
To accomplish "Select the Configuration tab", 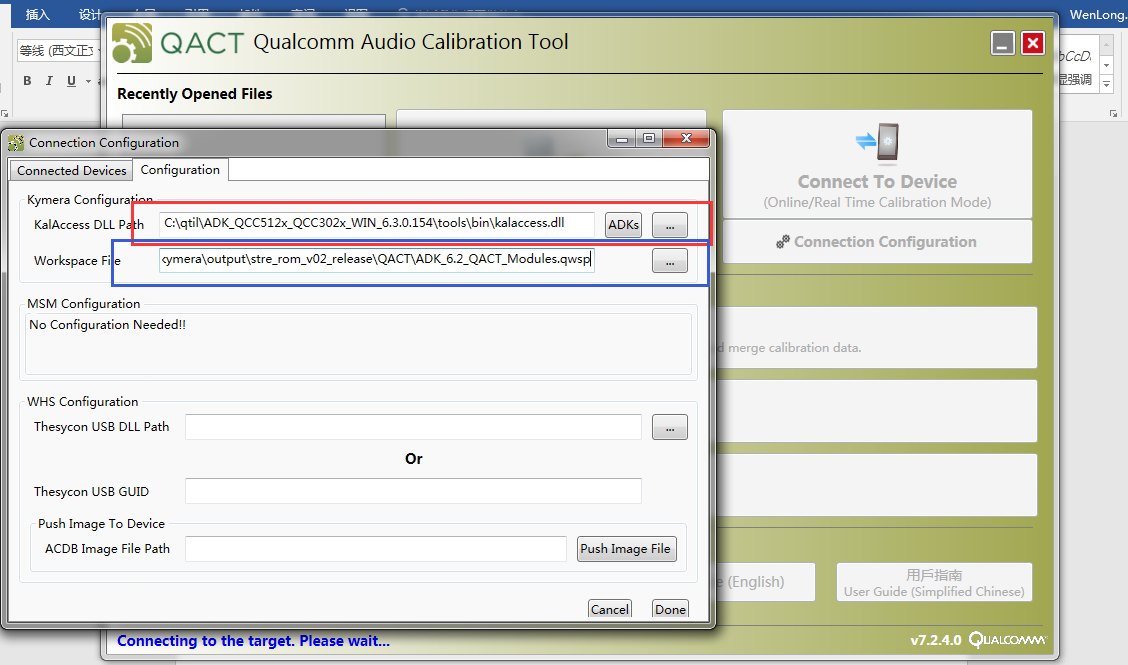I will click(180, 170).
